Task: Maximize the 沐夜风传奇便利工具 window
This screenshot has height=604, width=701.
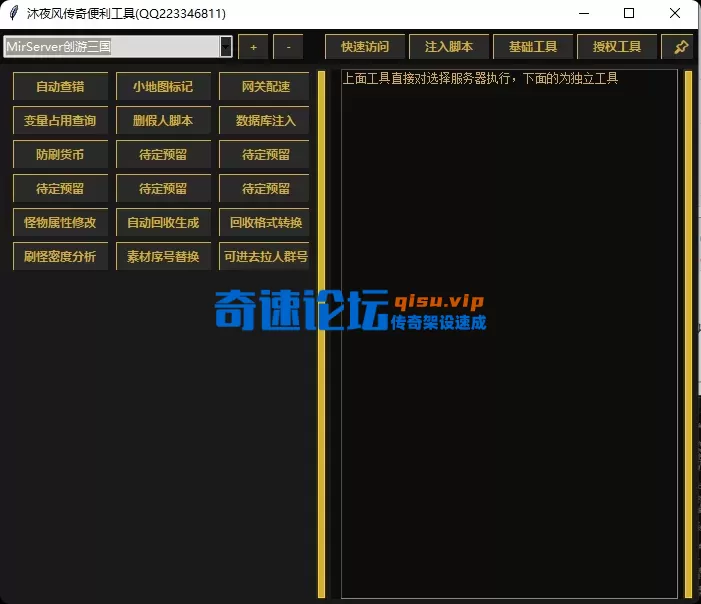Action: 629,13
